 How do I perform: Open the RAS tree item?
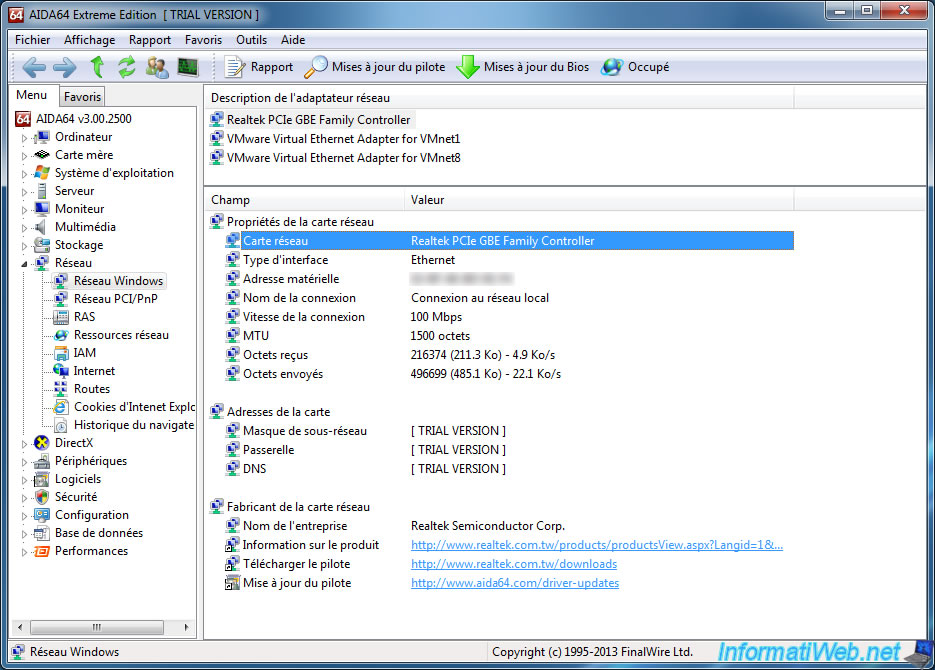pyautogui.click(x=84, y=317)
